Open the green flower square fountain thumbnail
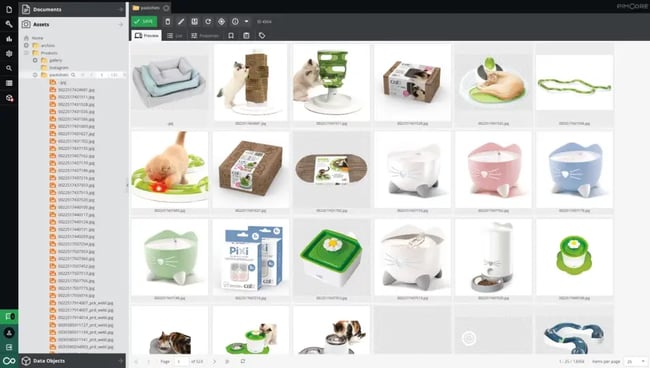The height and width of the screenshot is (368, 650). [x=331, y=257]
